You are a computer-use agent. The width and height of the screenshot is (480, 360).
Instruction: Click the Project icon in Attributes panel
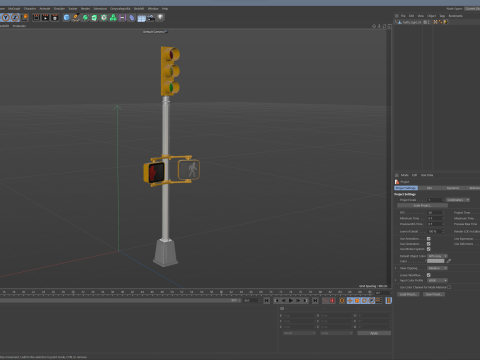pyautogui.click(x=397, y=182)
